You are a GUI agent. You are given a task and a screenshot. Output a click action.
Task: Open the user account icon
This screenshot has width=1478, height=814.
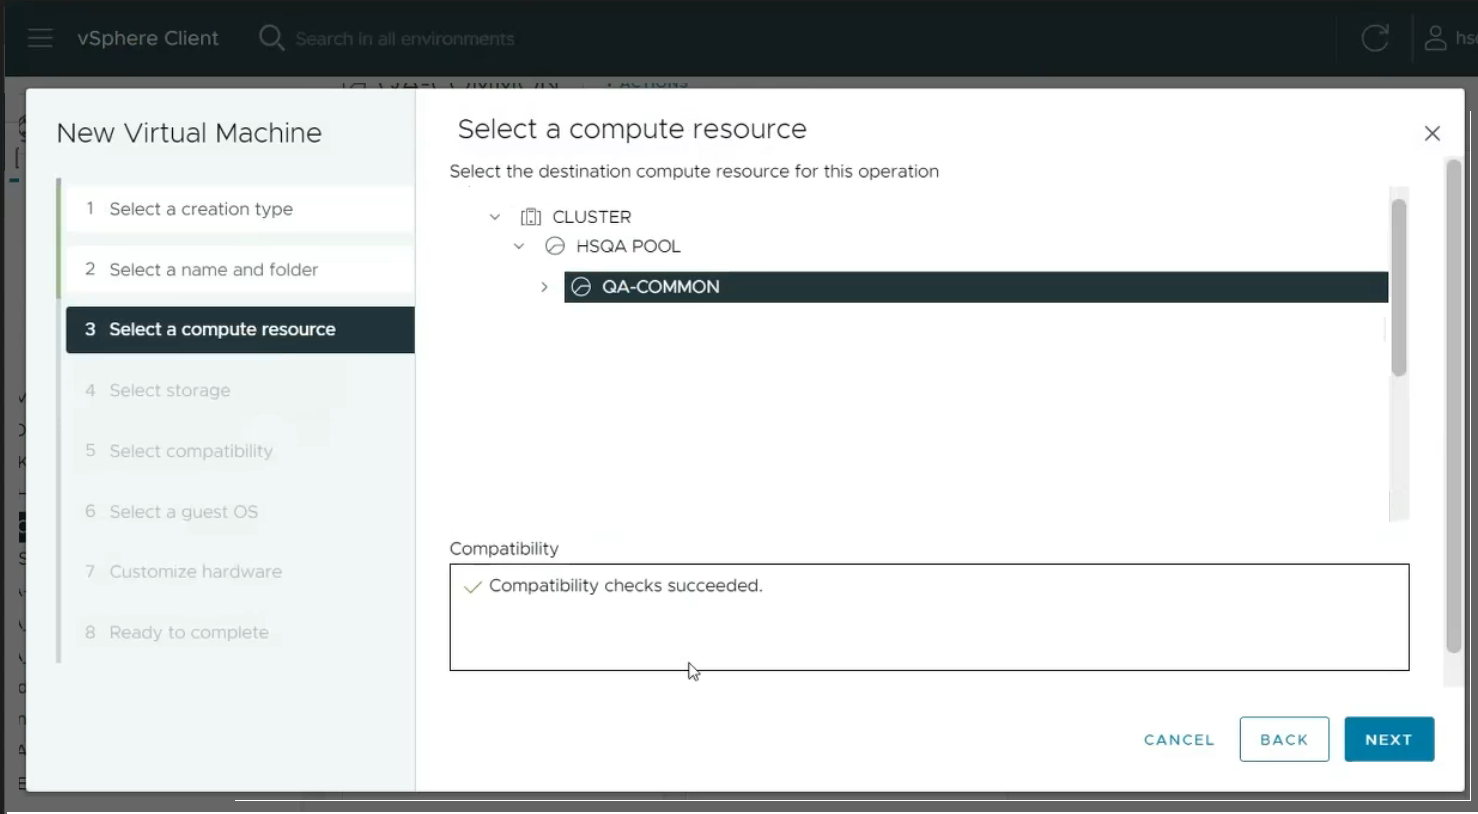coord(1435,38)
